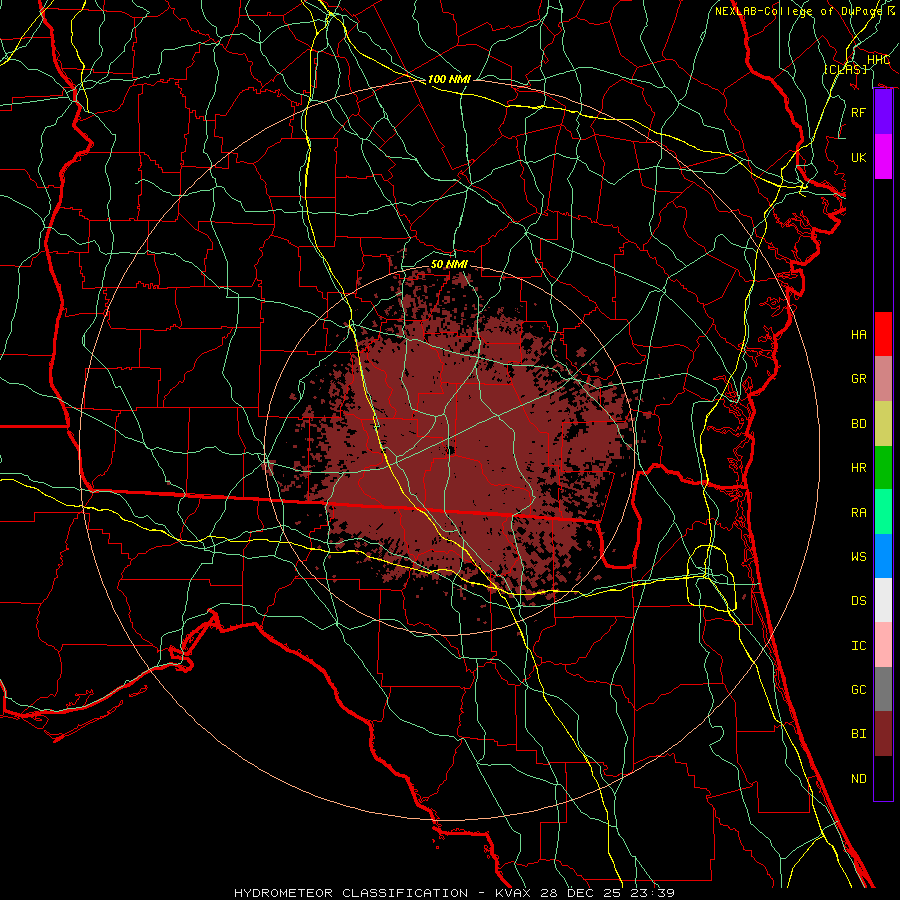This screenshot has height=900, width=900.
Task: Click the HYDROMETEOR CLASSIFICATION caption
Action: (x=351, y=893)
